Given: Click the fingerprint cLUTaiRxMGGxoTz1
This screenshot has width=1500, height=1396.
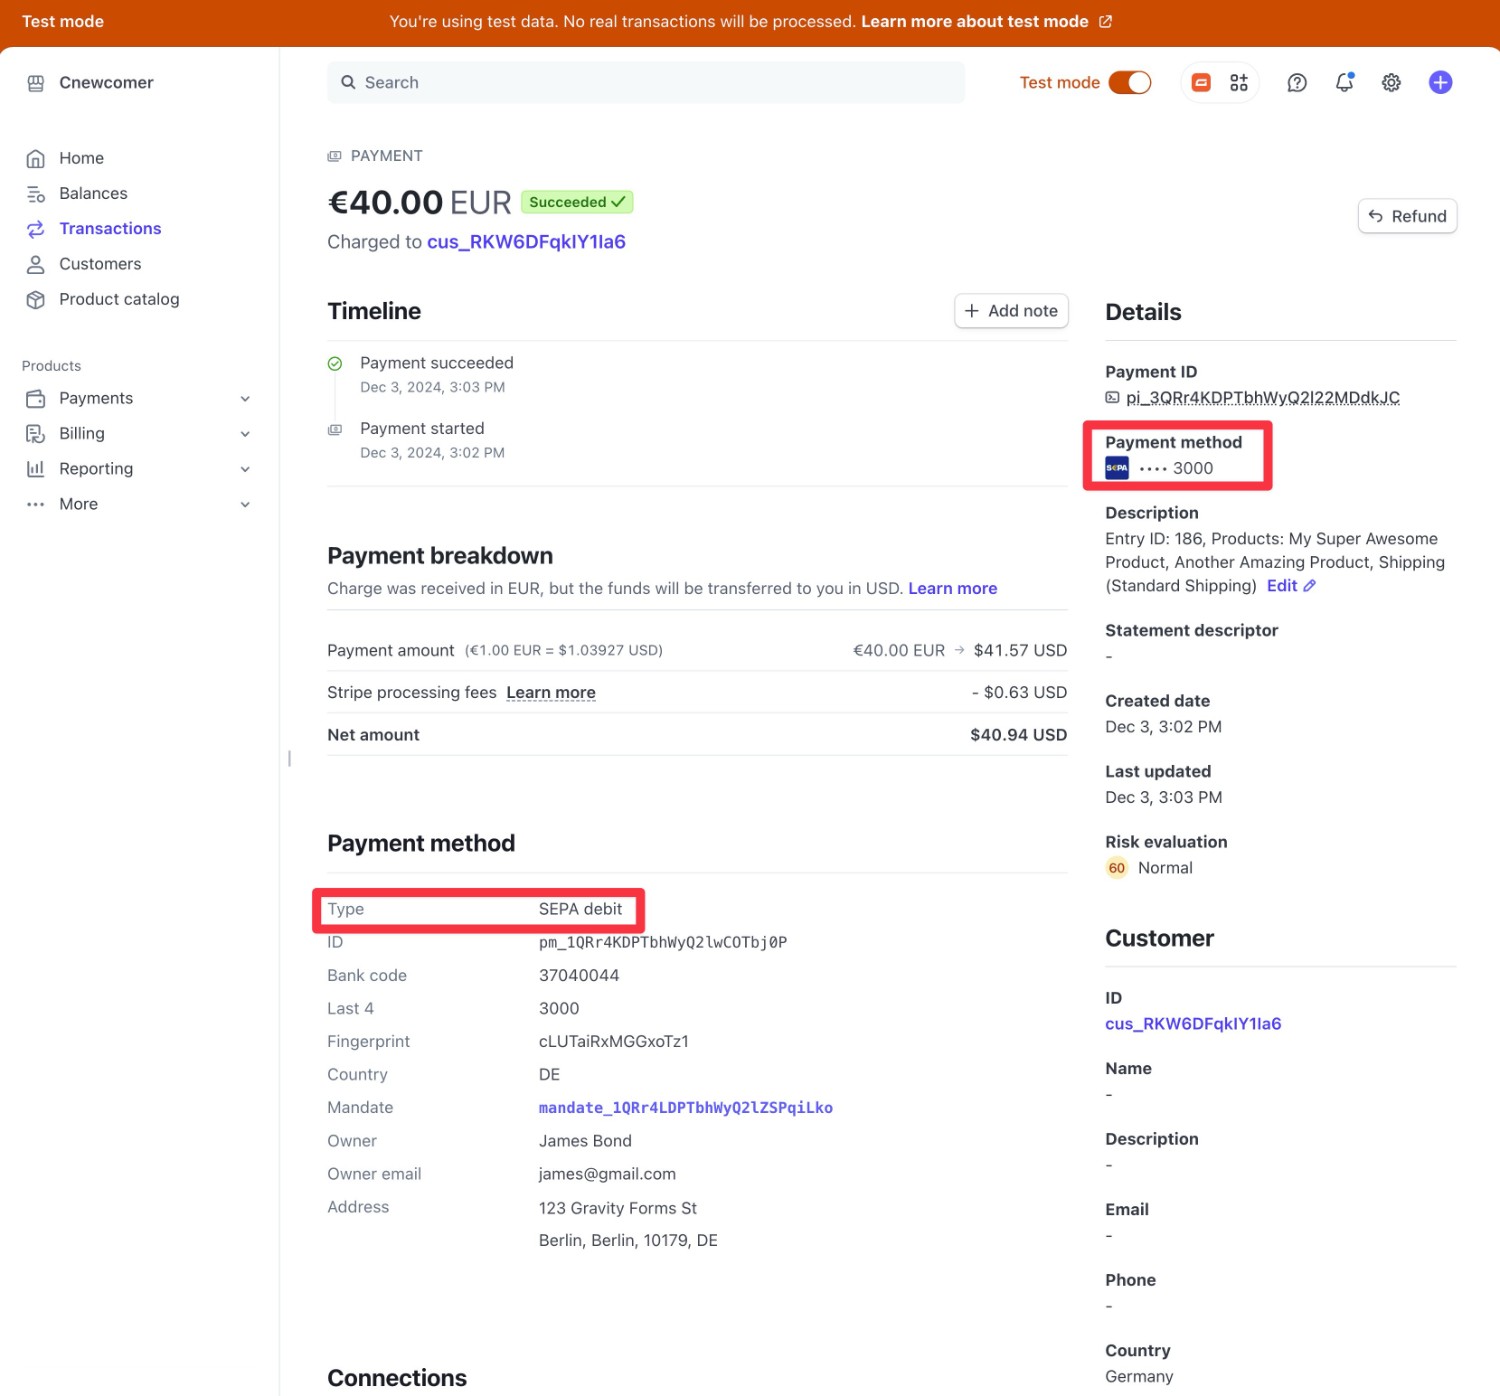Looking at the screenshot, I should (x=613, y=1042).
